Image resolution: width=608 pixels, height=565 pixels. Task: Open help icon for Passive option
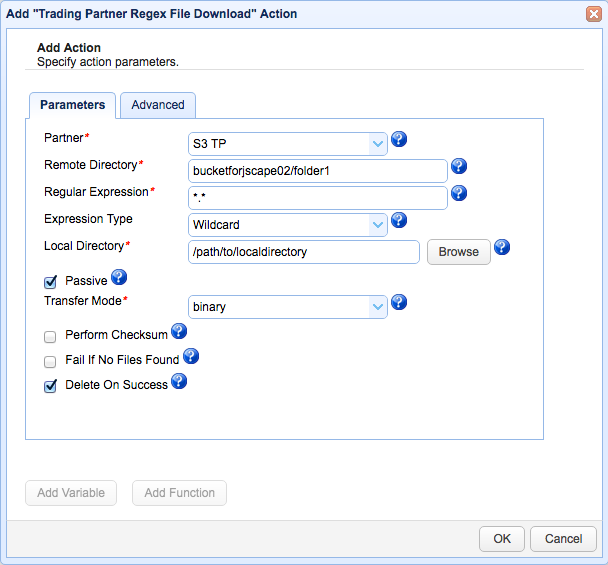(119, 278)
